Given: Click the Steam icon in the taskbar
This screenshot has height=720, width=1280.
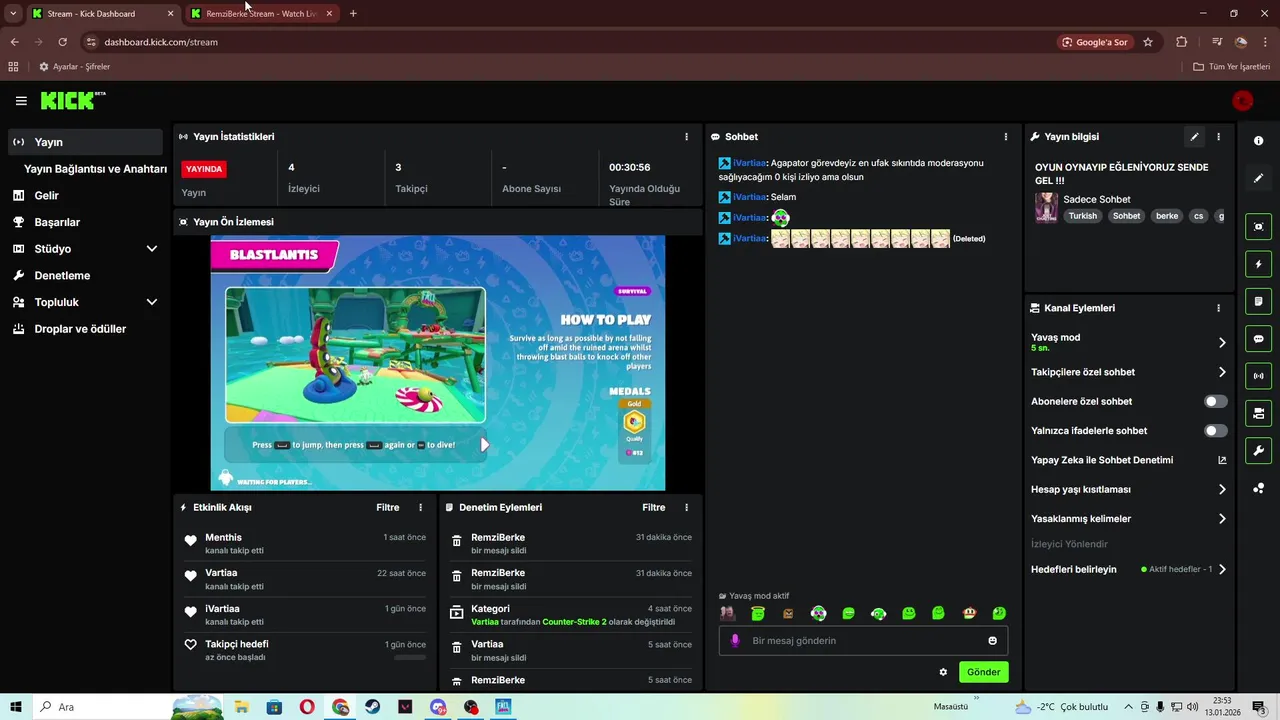Looking at the screenshot, I should click(372, 707).
